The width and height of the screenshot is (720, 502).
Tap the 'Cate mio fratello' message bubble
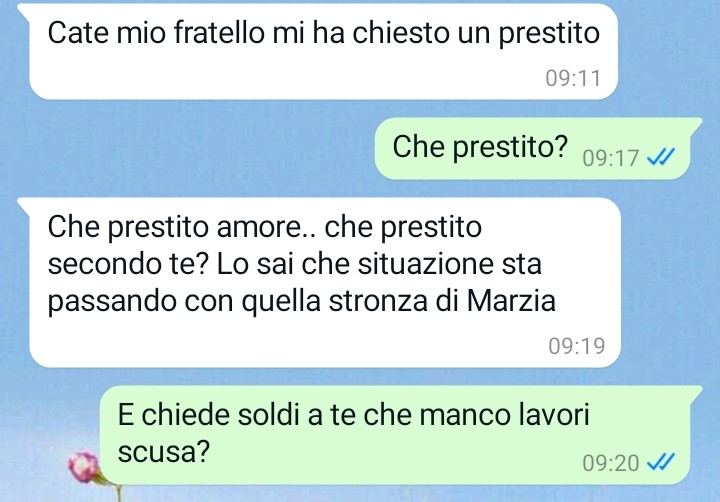[323, 51]
